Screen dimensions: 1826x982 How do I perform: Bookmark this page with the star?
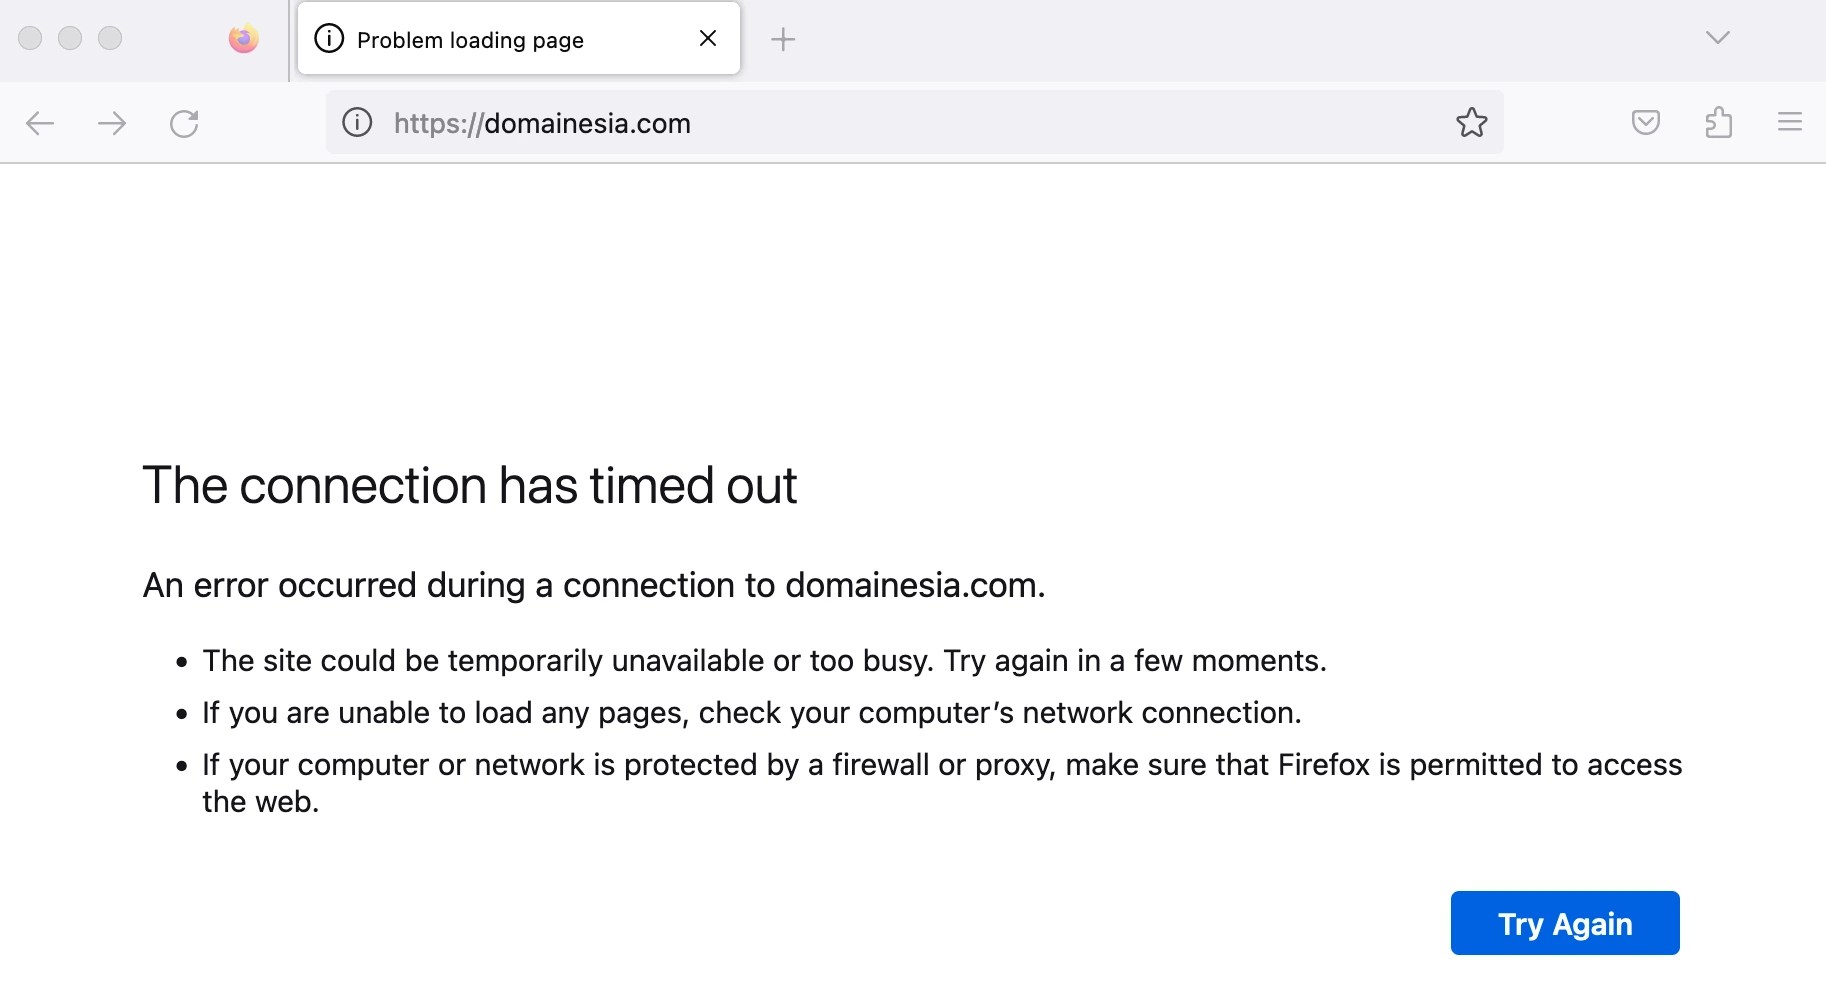point(1471,123)
